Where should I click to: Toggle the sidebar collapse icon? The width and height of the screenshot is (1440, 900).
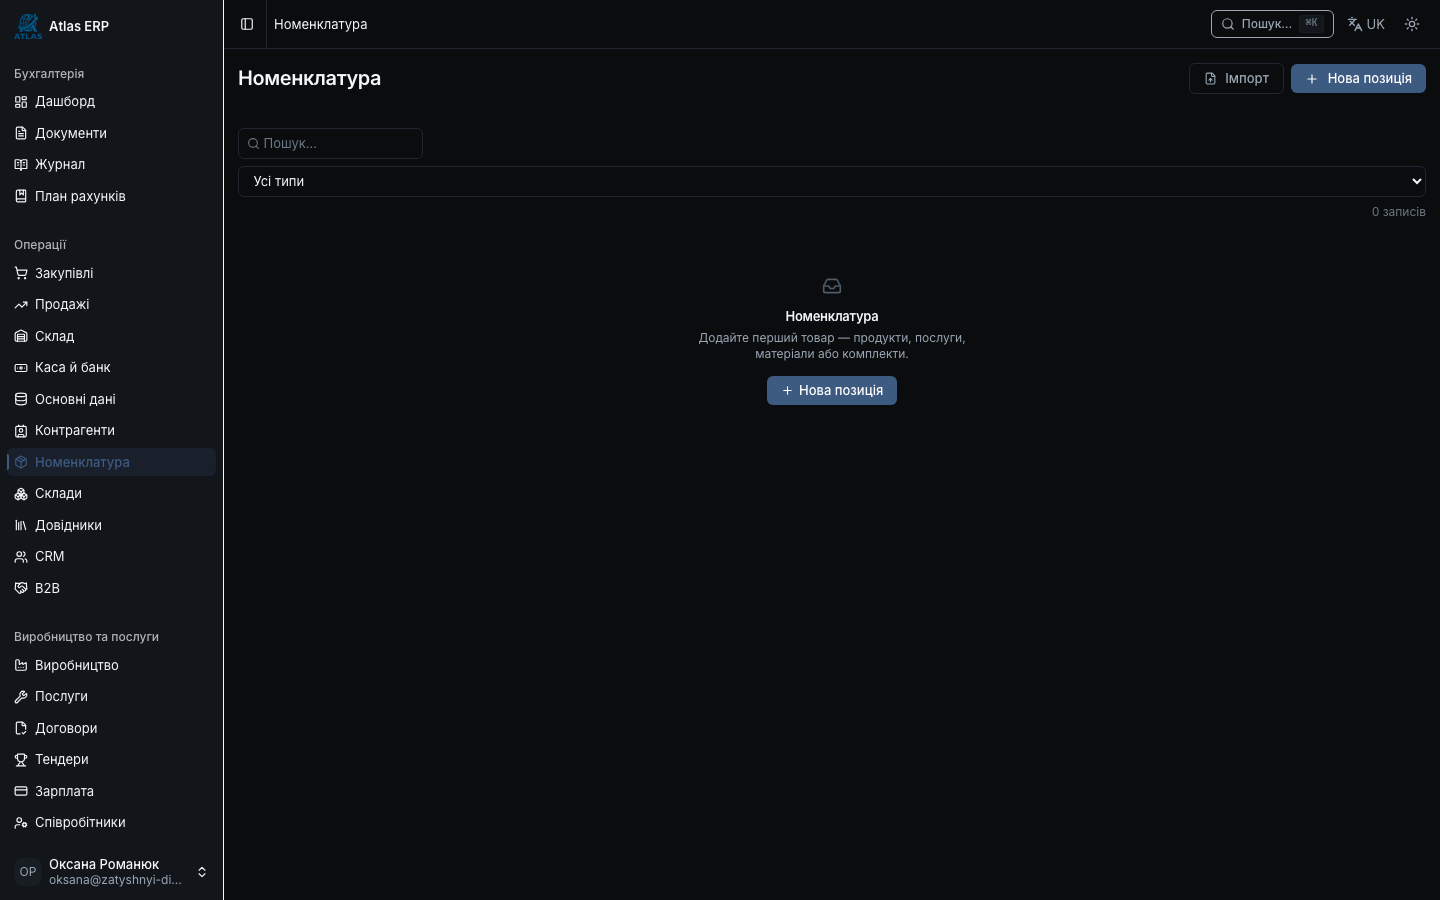(x=247, y=24)
